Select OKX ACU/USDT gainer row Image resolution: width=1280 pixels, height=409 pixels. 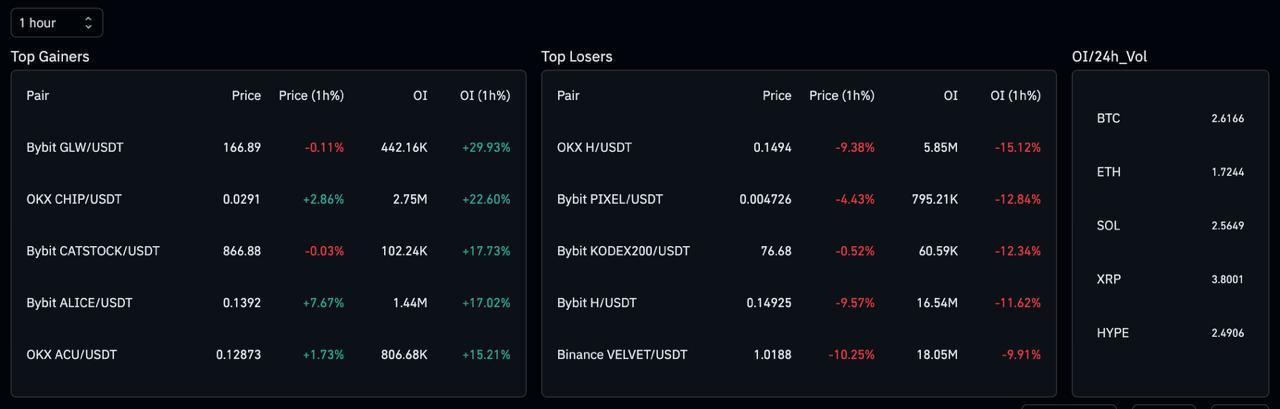pos(268,354)
